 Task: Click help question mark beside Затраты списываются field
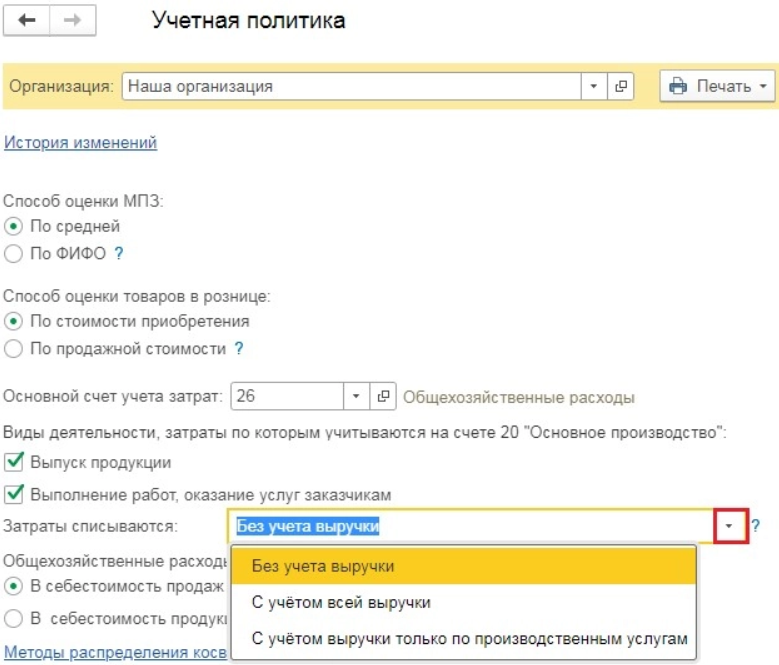click(x=757, y=526)
